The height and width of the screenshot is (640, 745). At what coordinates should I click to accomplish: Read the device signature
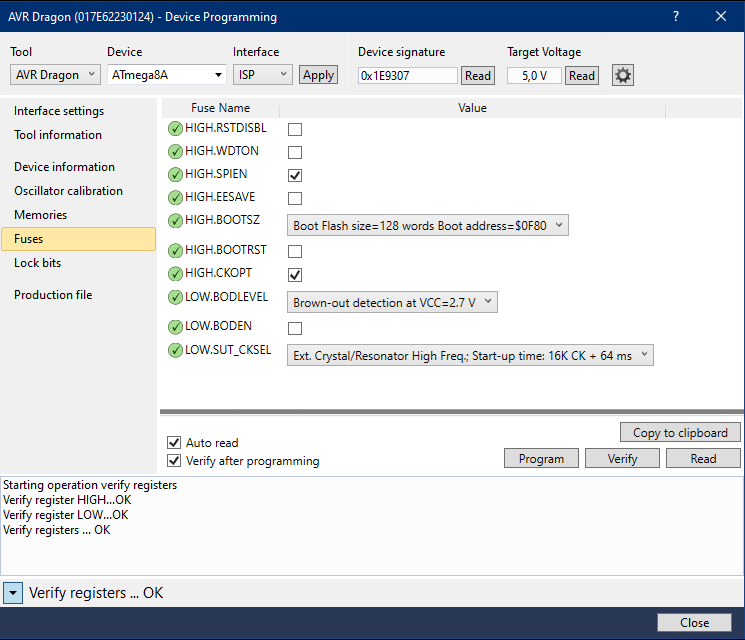478,76
